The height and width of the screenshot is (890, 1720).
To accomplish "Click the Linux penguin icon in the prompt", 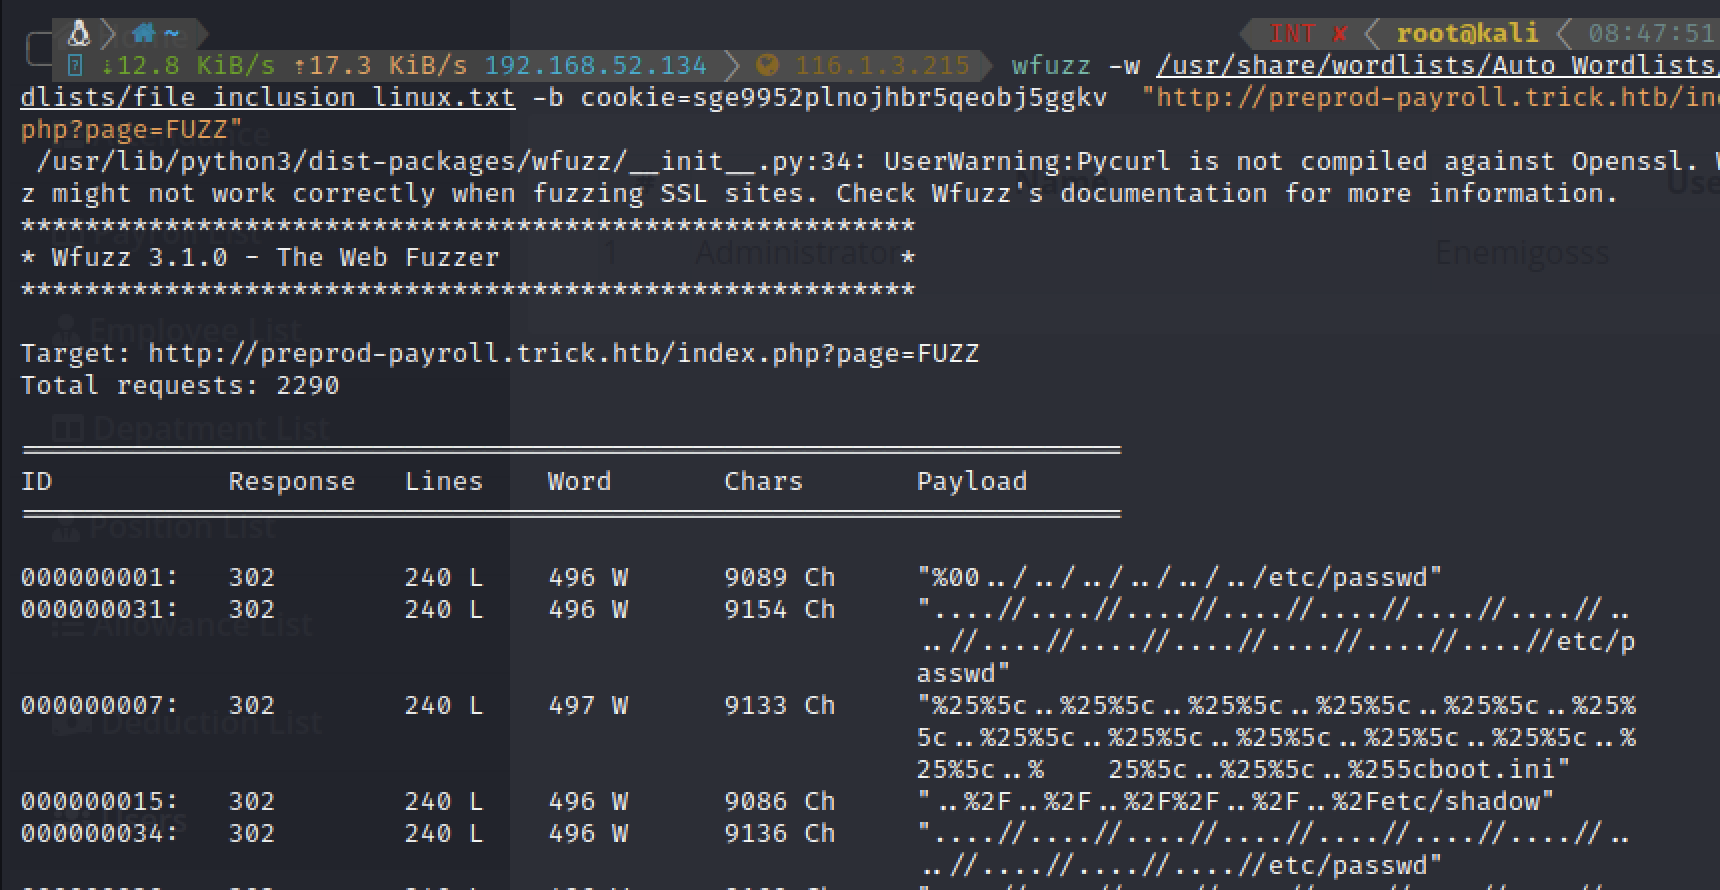I will tap(79, 34).
